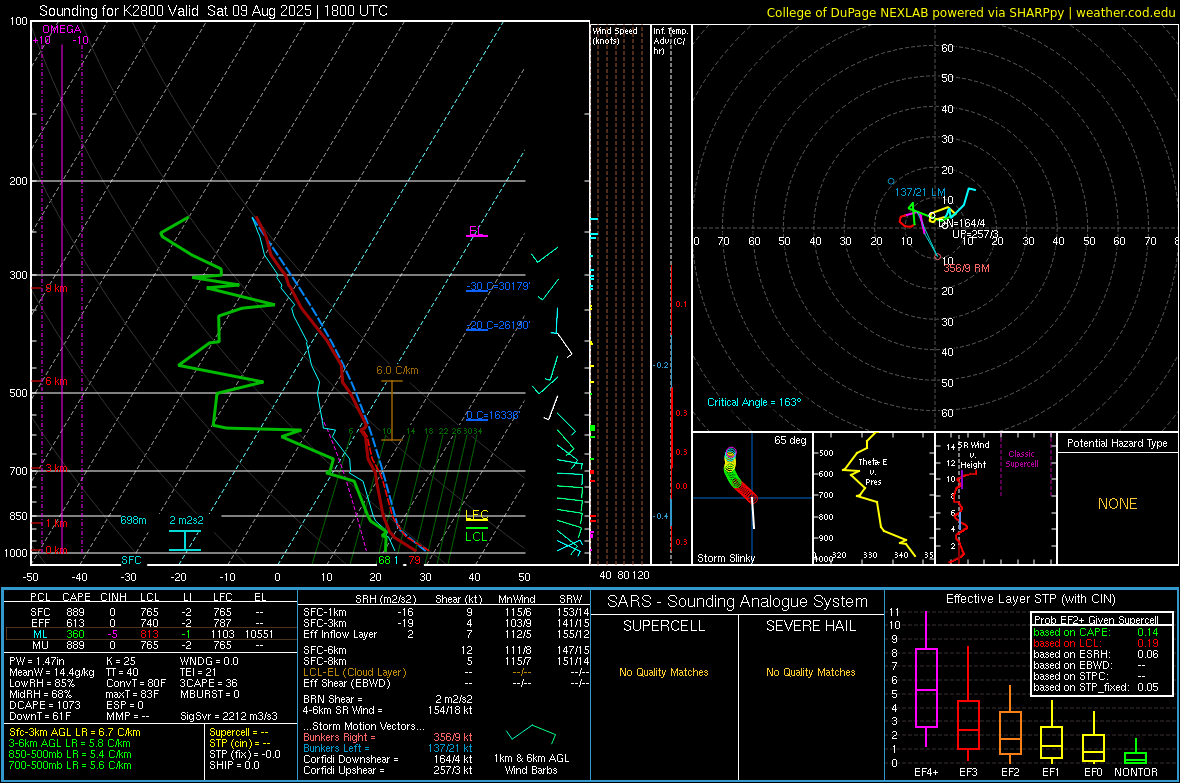Click the -30 C=30179' height label
Viewport: 1180px width, 783px height.
pos(498,286)
